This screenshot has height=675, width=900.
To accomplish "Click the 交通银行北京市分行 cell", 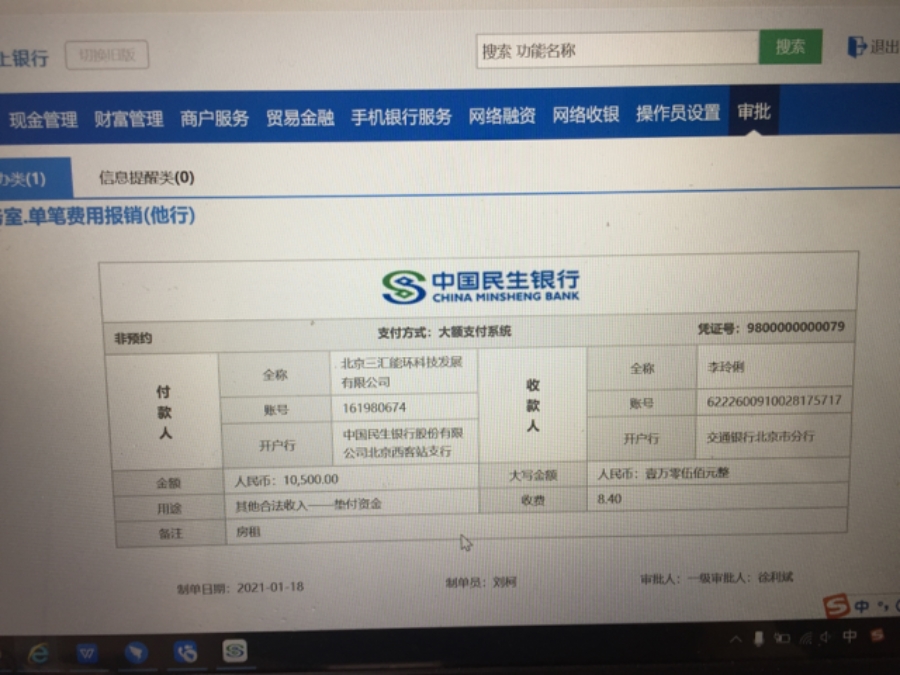I will pos(760,437).
